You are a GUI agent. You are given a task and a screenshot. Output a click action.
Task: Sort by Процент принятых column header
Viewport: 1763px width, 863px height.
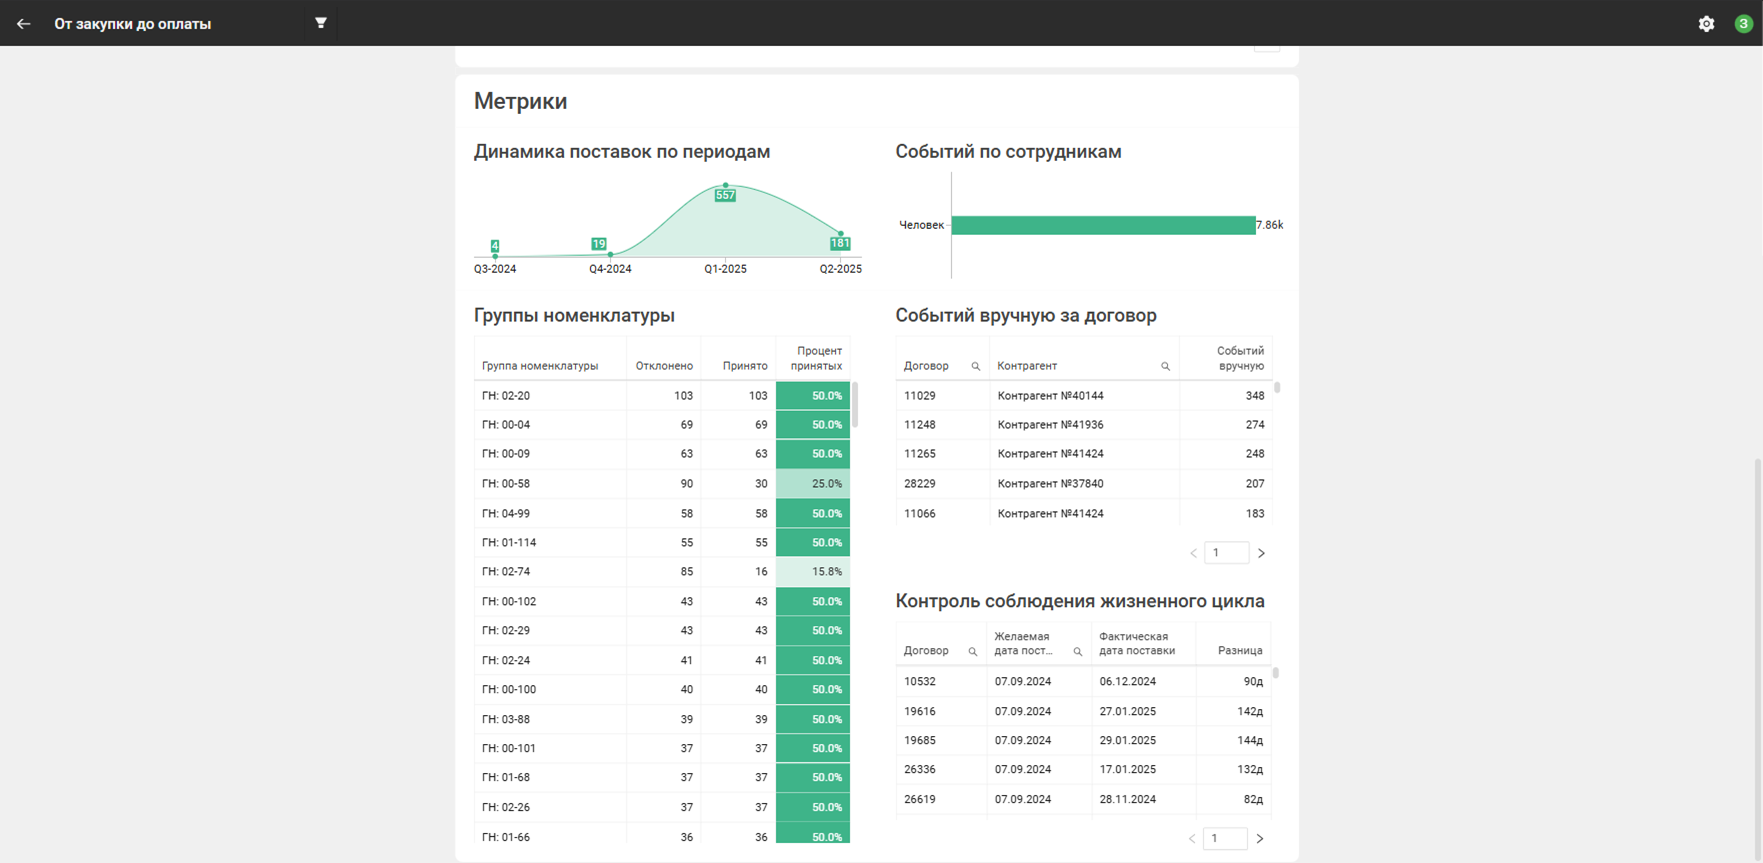(816, 358)
